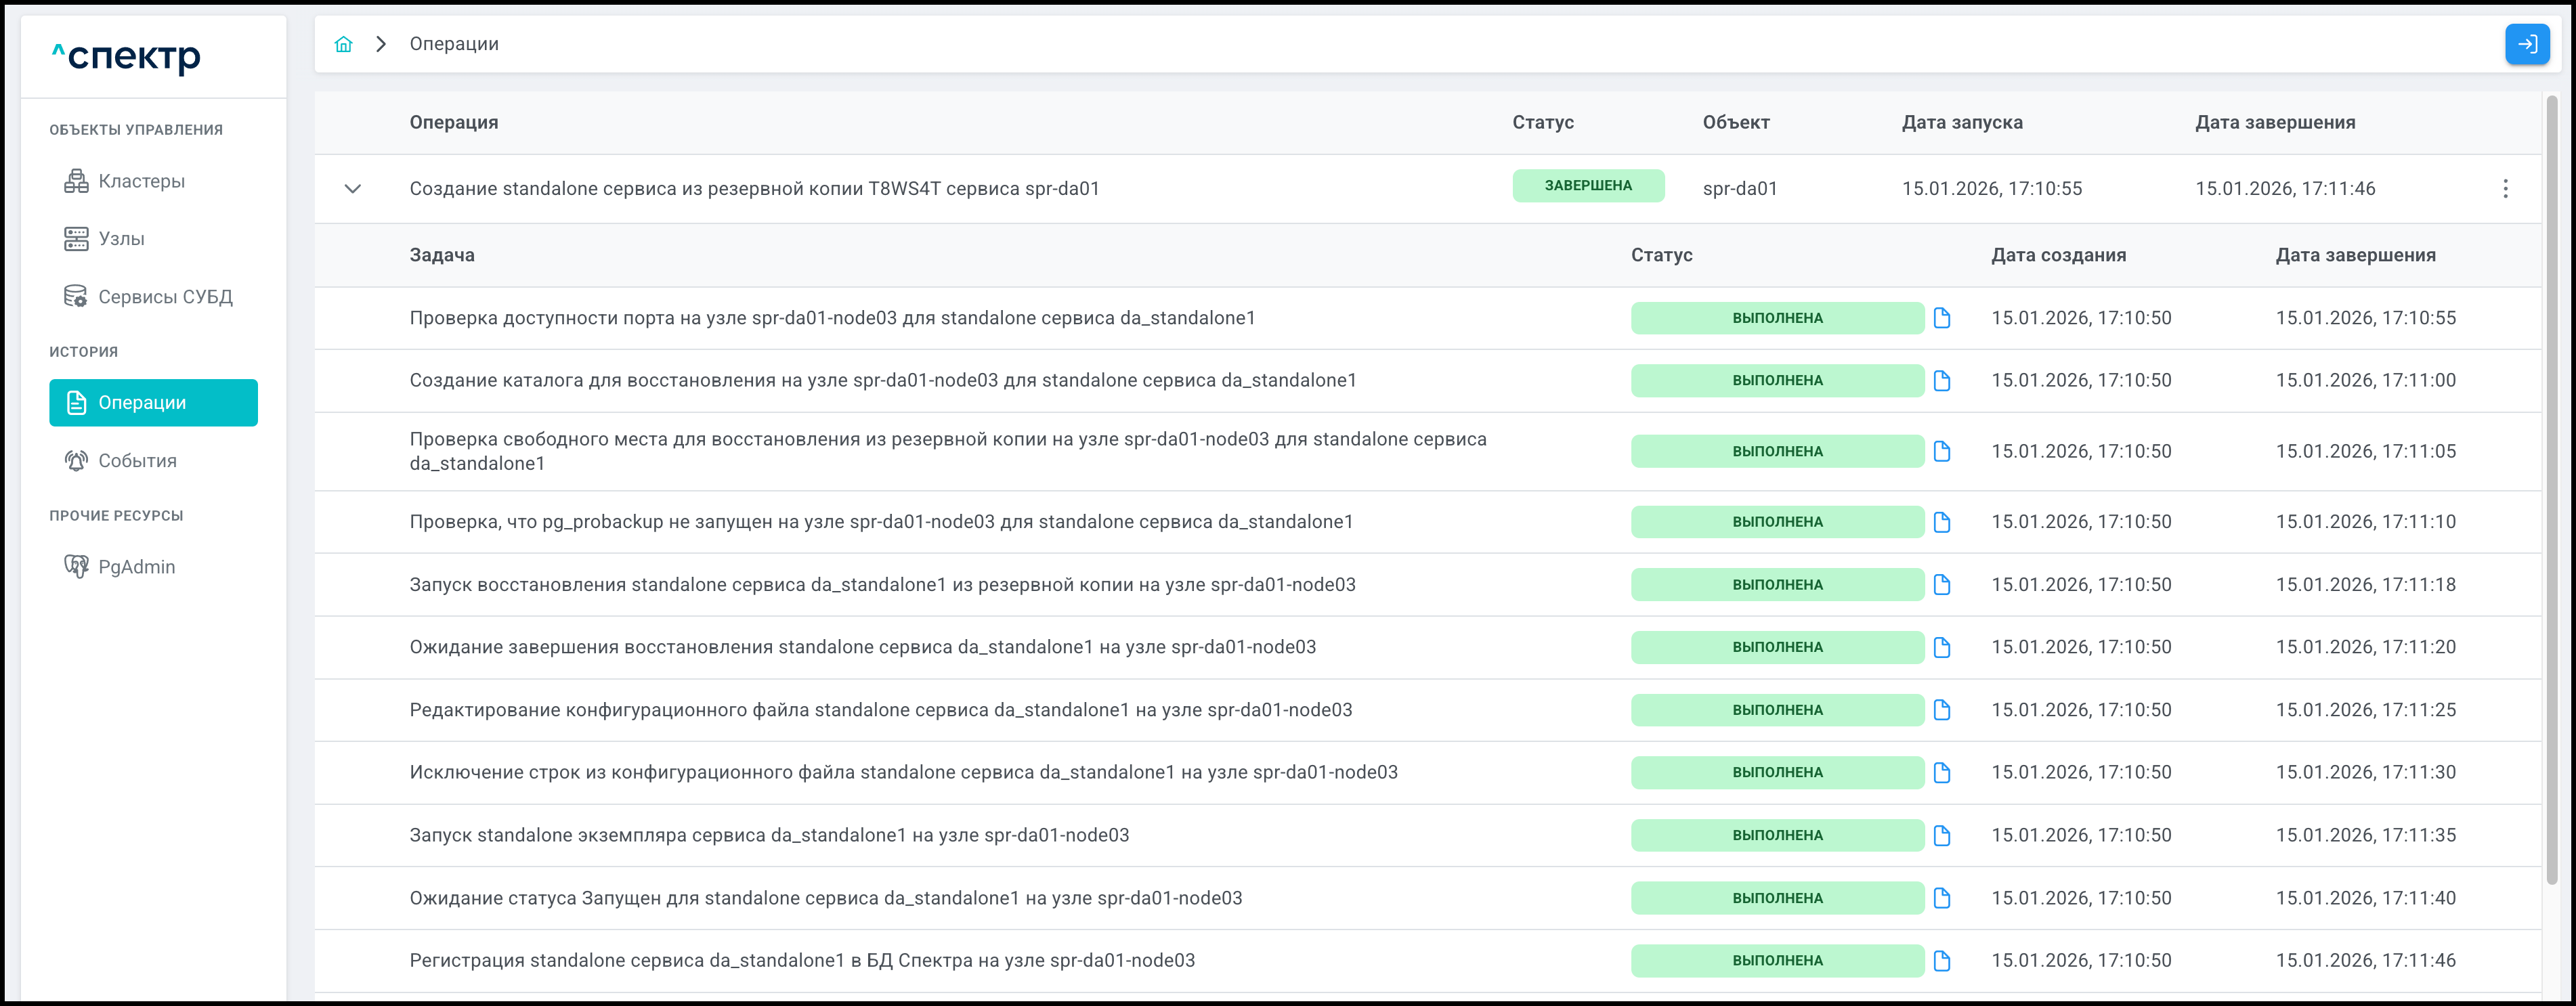Click the logout icon button top right
Viewport: 2576px width, 1006px height.
[x=2526, y=44]
